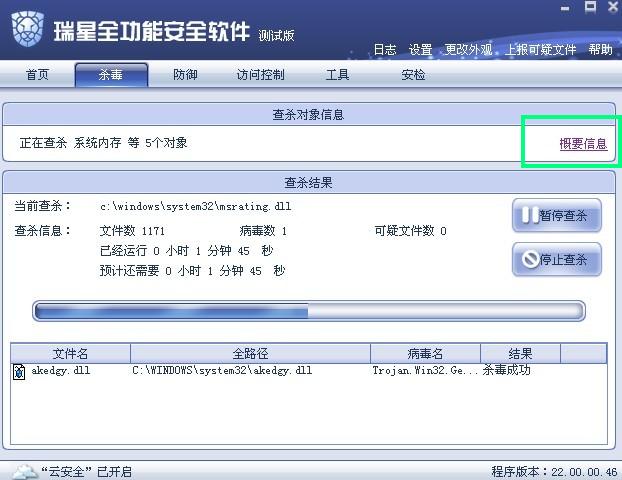Click the 病毒数 1 value

[263, 231]
